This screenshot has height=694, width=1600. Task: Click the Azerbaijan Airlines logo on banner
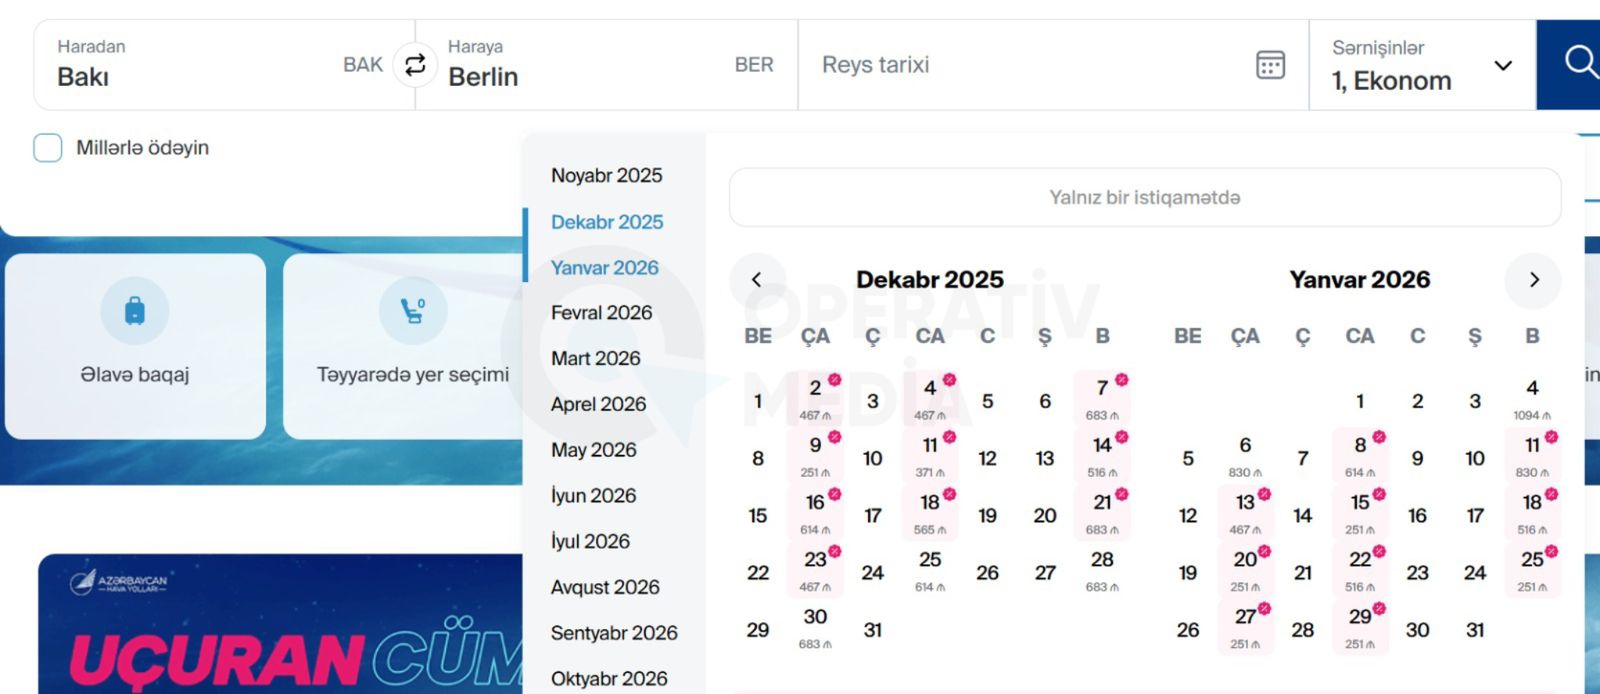pyautogui.click(x=119, y=582)
